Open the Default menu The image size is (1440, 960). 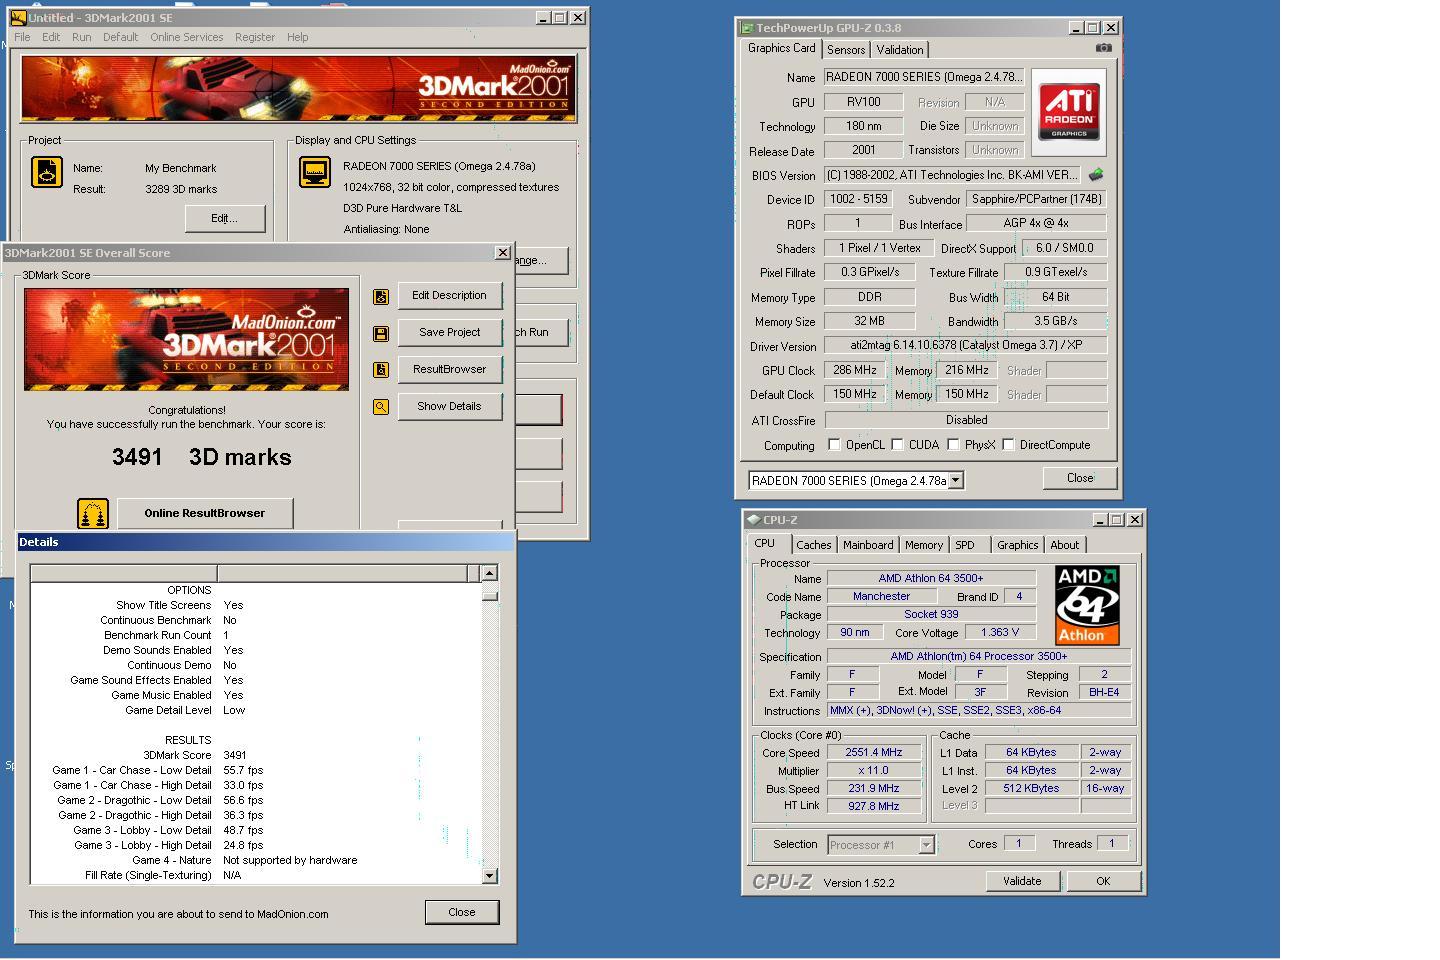coord(120,37)
